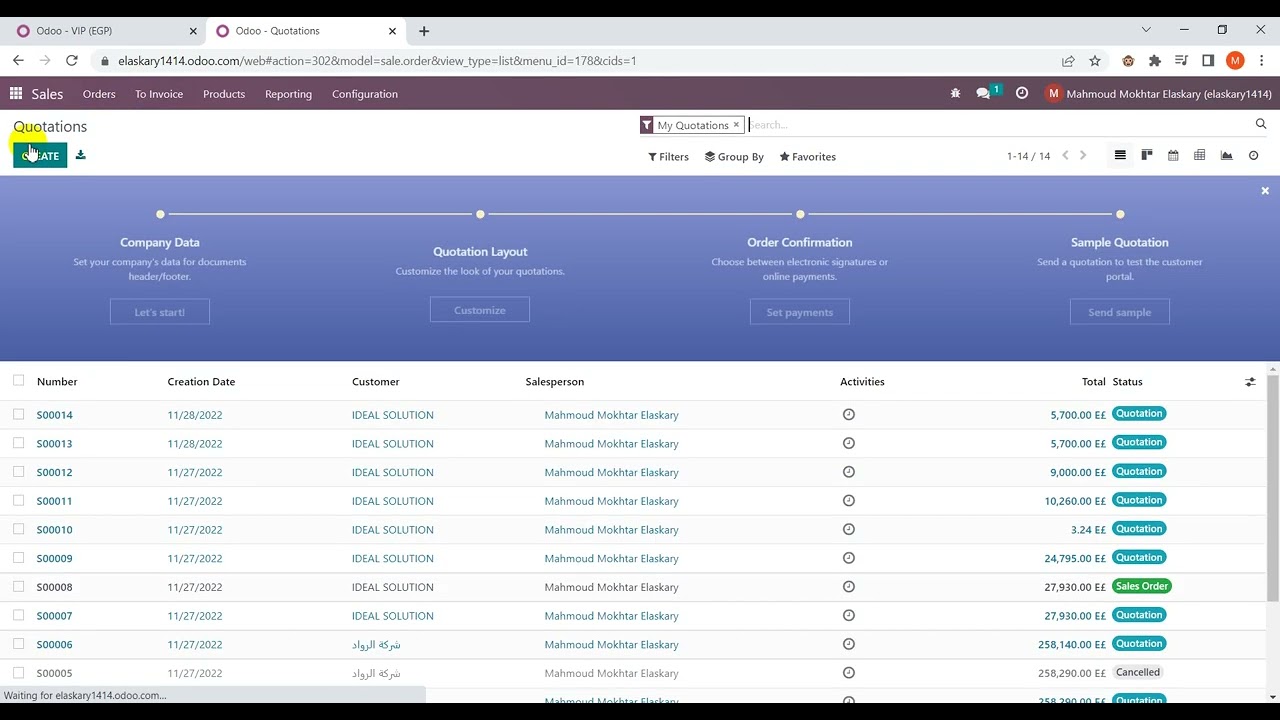Select the checkbox for S00009
This screenshot has height=720, width=1280.
click(18, 558)
